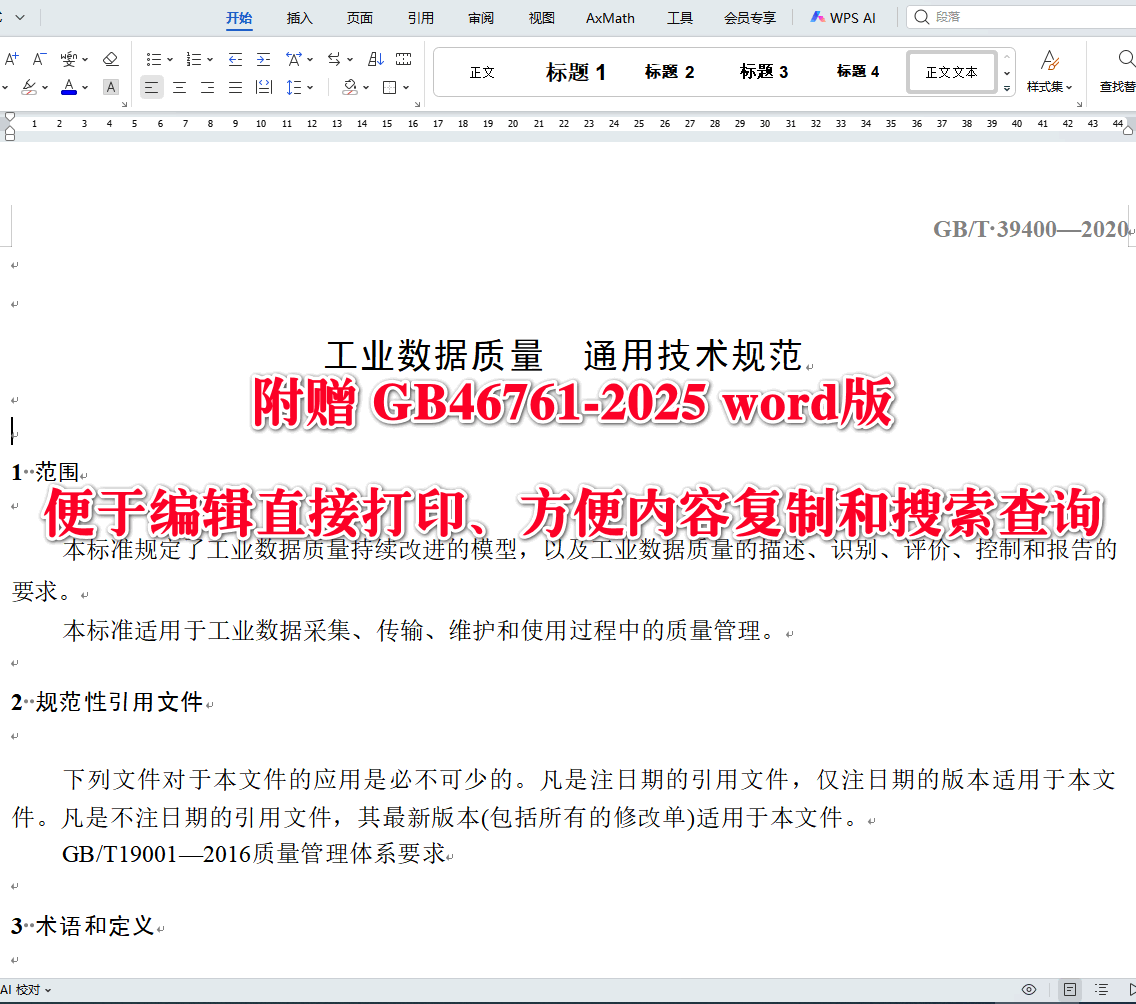Click the line spacing icon
The width and height of the screenshot is (1136, 1004).
tap(293, 87)
